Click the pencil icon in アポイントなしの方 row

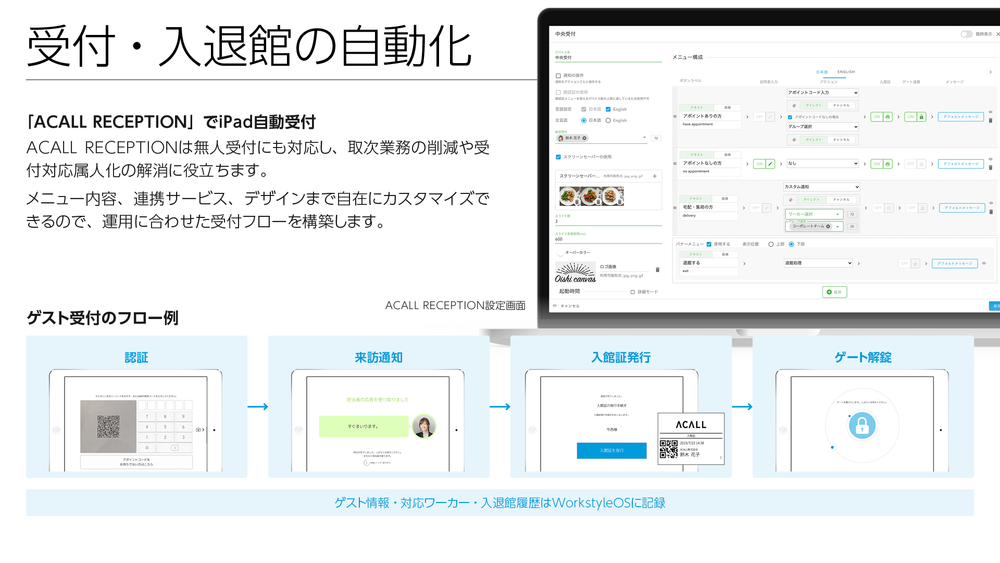click(770, 164)
